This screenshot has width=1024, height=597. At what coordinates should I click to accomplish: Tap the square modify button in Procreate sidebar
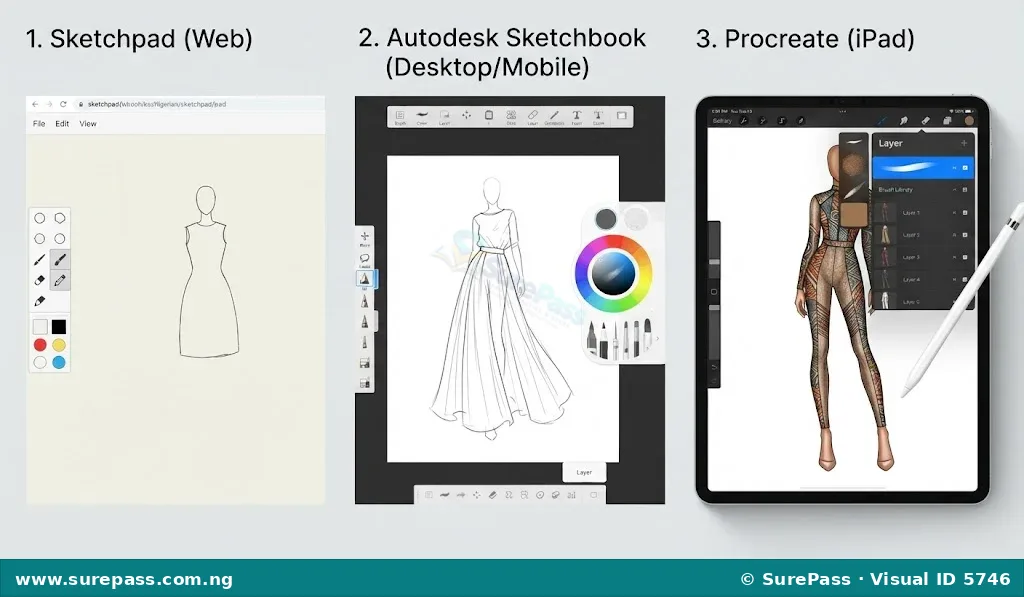[714, 292]
